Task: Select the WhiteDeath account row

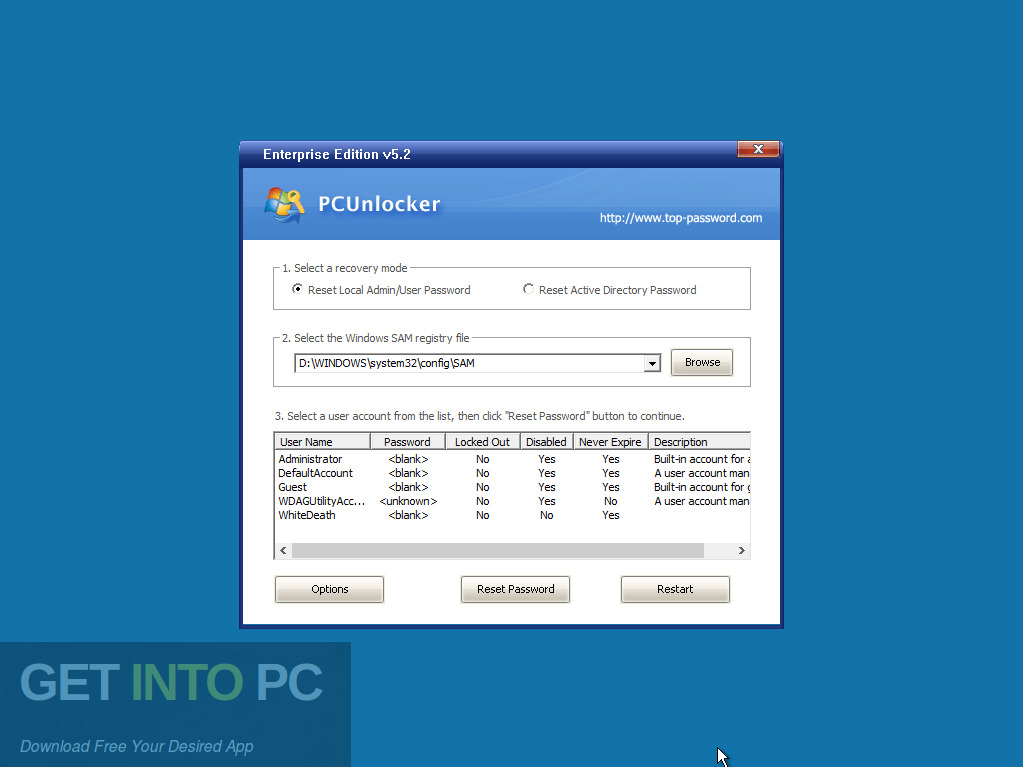Action: pos(513,515)
